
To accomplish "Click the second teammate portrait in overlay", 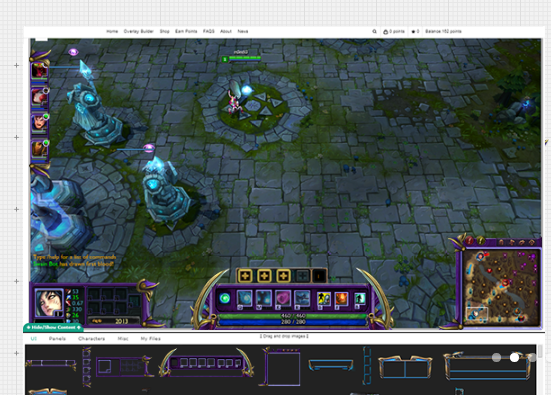I will pyautogui.click(x=40, y=97).
